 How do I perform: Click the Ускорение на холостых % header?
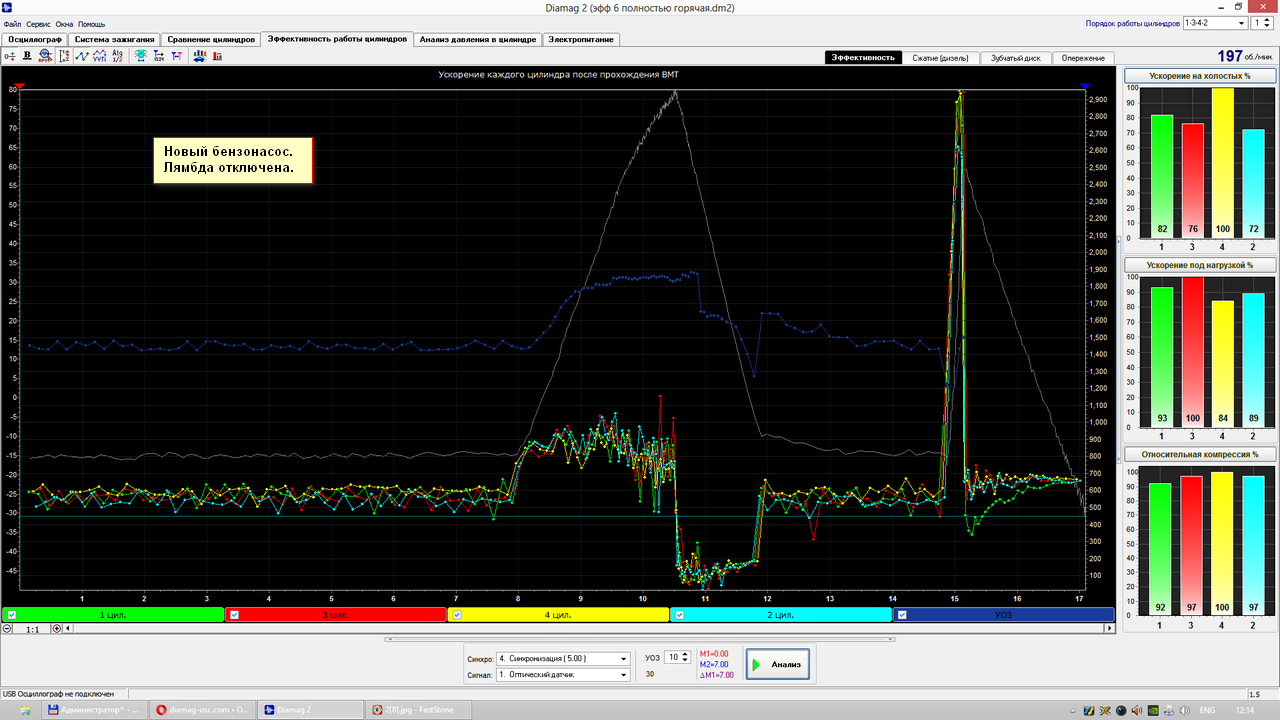[1198, 76]
